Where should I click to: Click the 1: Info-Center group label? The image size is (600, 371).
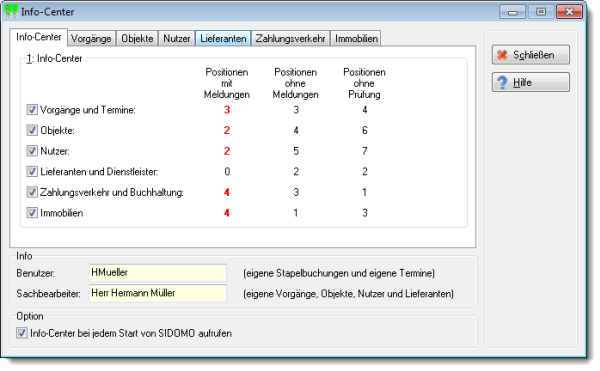(54, 59)
